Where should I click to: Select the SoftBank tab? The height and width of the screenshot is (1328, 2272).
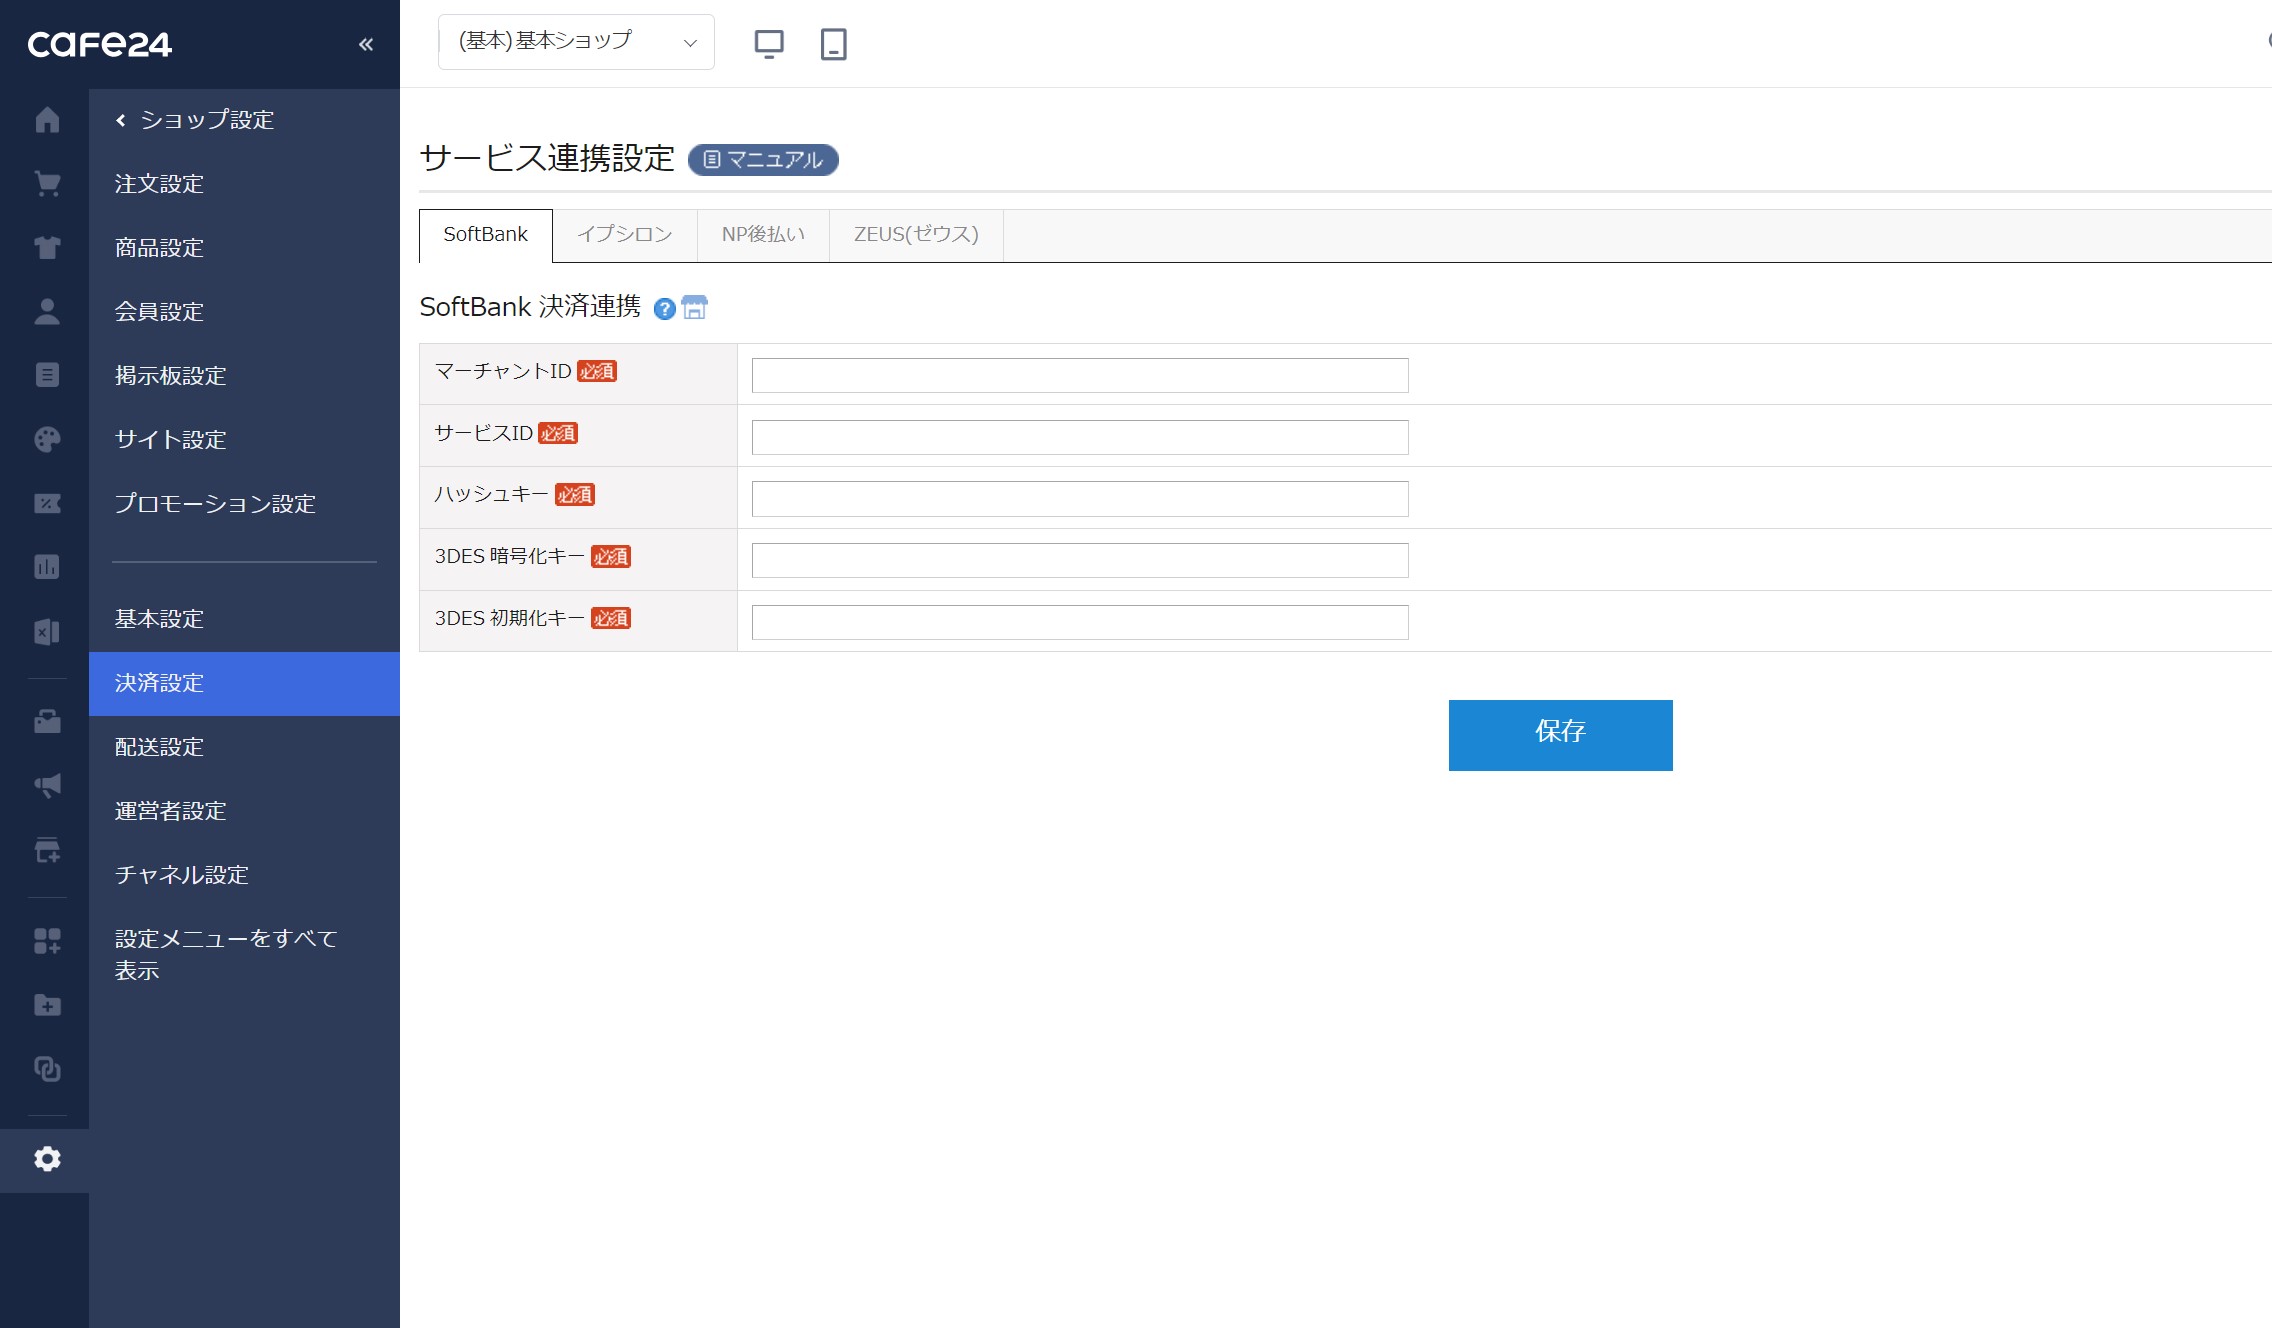485,235
